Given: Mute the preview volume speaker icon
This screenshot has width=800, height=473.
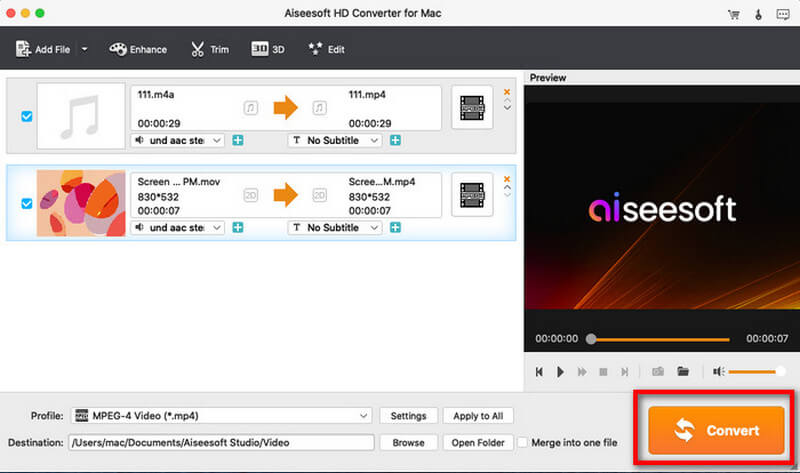Looking at the screenshot, I should click(718, 371).
